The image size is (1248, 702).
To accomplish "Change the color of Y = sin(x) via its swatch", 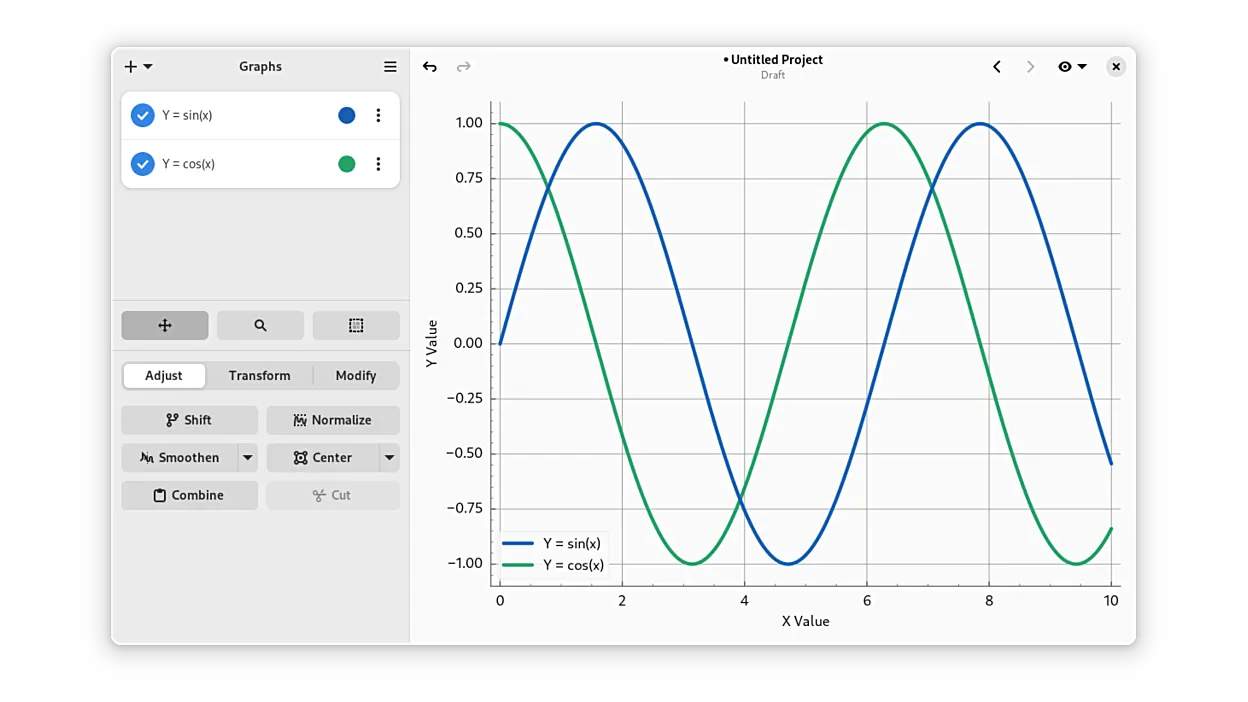I will coord(346,115).
